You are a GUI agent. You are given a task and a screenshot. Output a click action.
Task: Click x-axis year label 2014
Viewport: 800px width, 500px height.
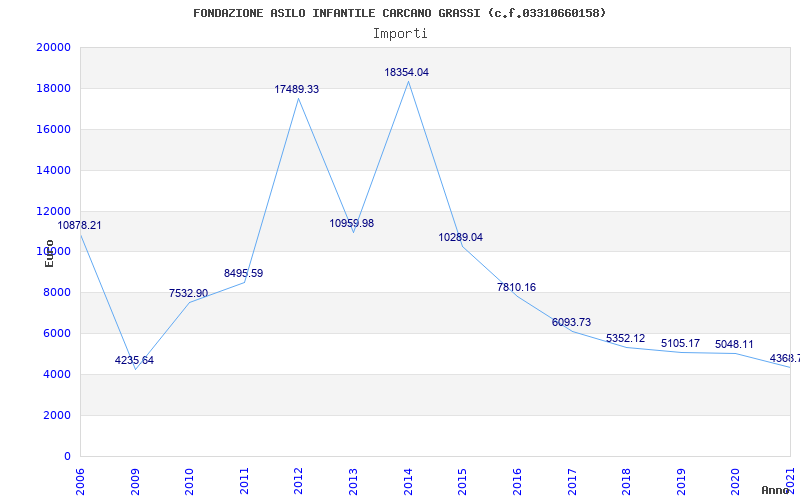pyautogui.click(x=408, y=481)
